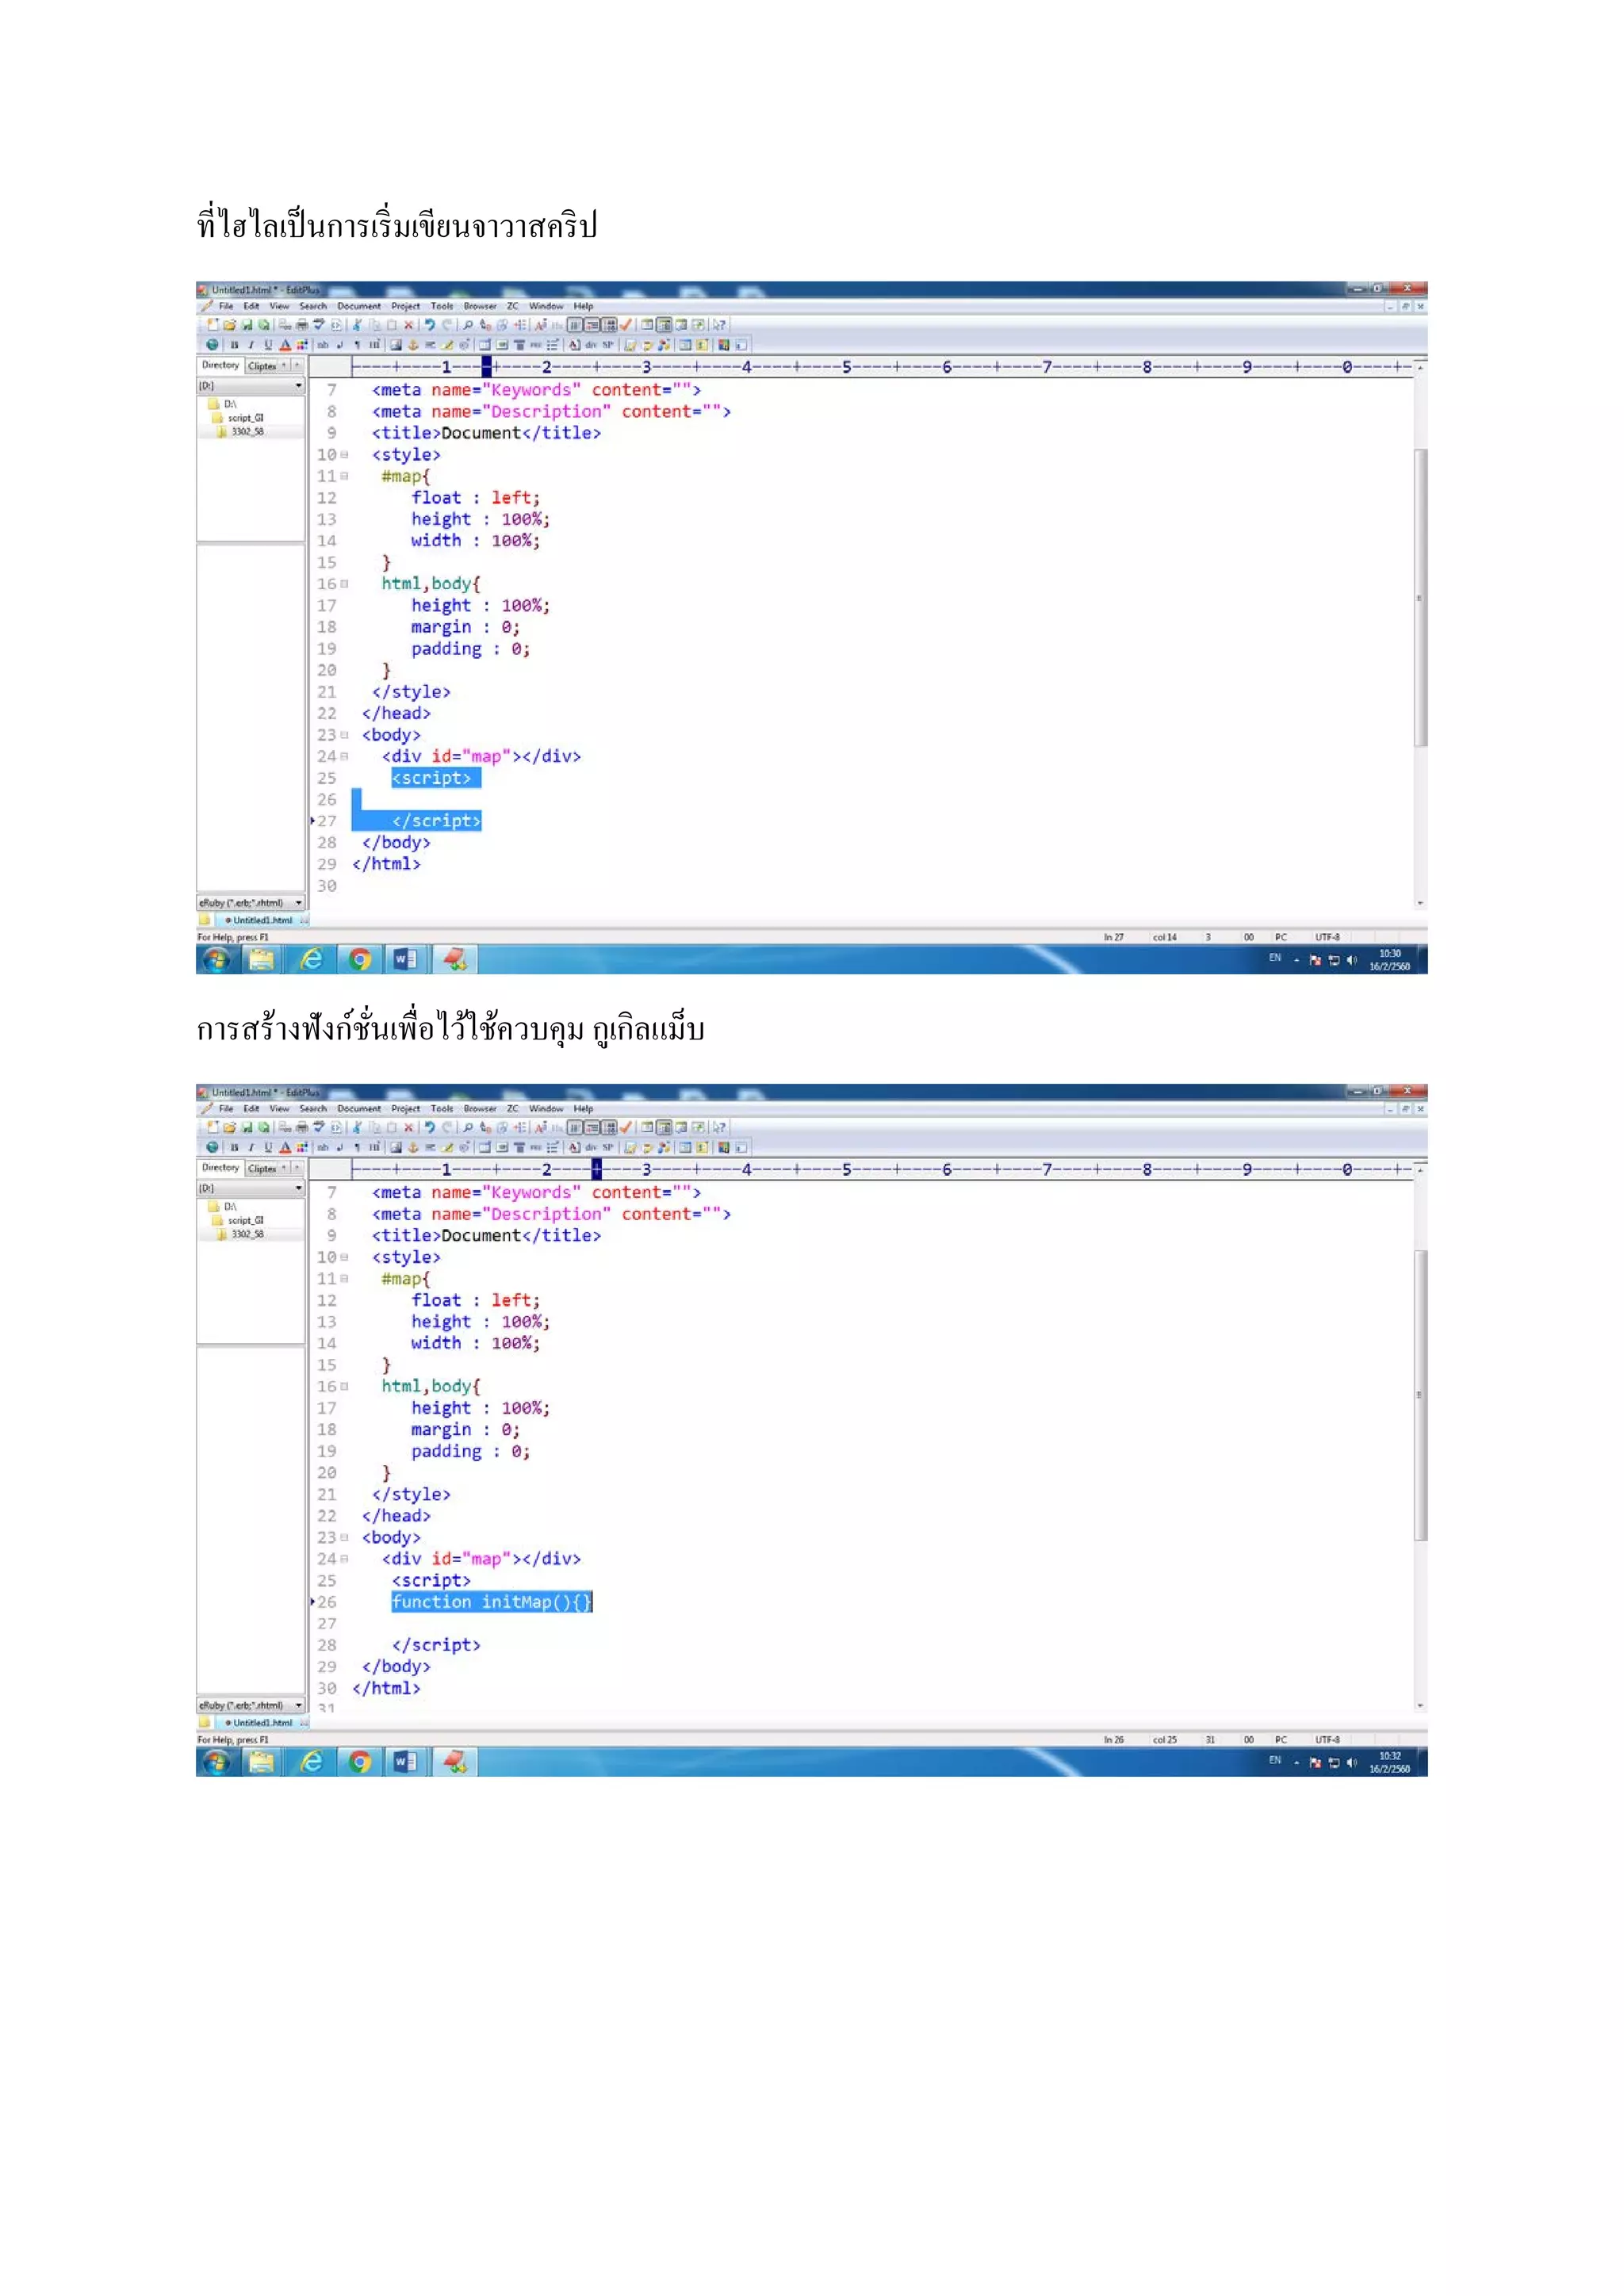1624x2296 pixels.
Task: Click anchor icon in lower HTML toolbar
Action: (413, 1147)
